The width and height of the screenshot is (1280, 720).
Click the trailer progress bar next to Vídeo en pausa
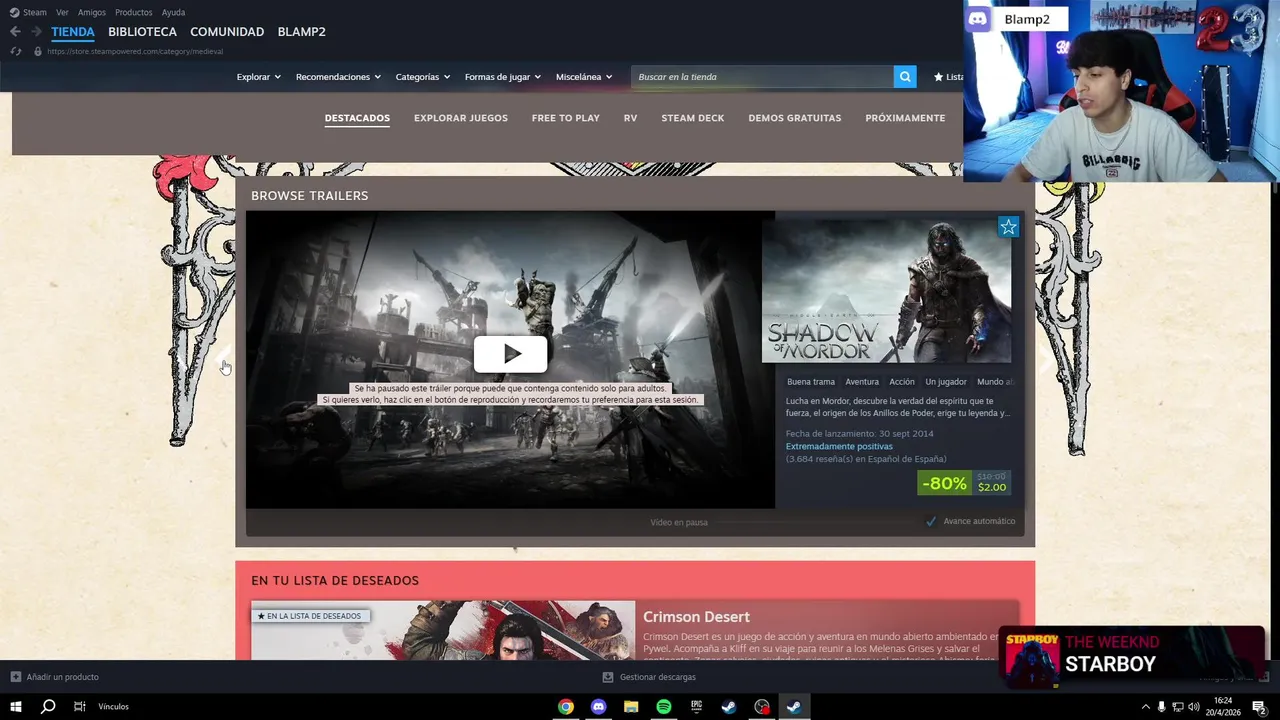pyautogui.click(x=815, y=522)
